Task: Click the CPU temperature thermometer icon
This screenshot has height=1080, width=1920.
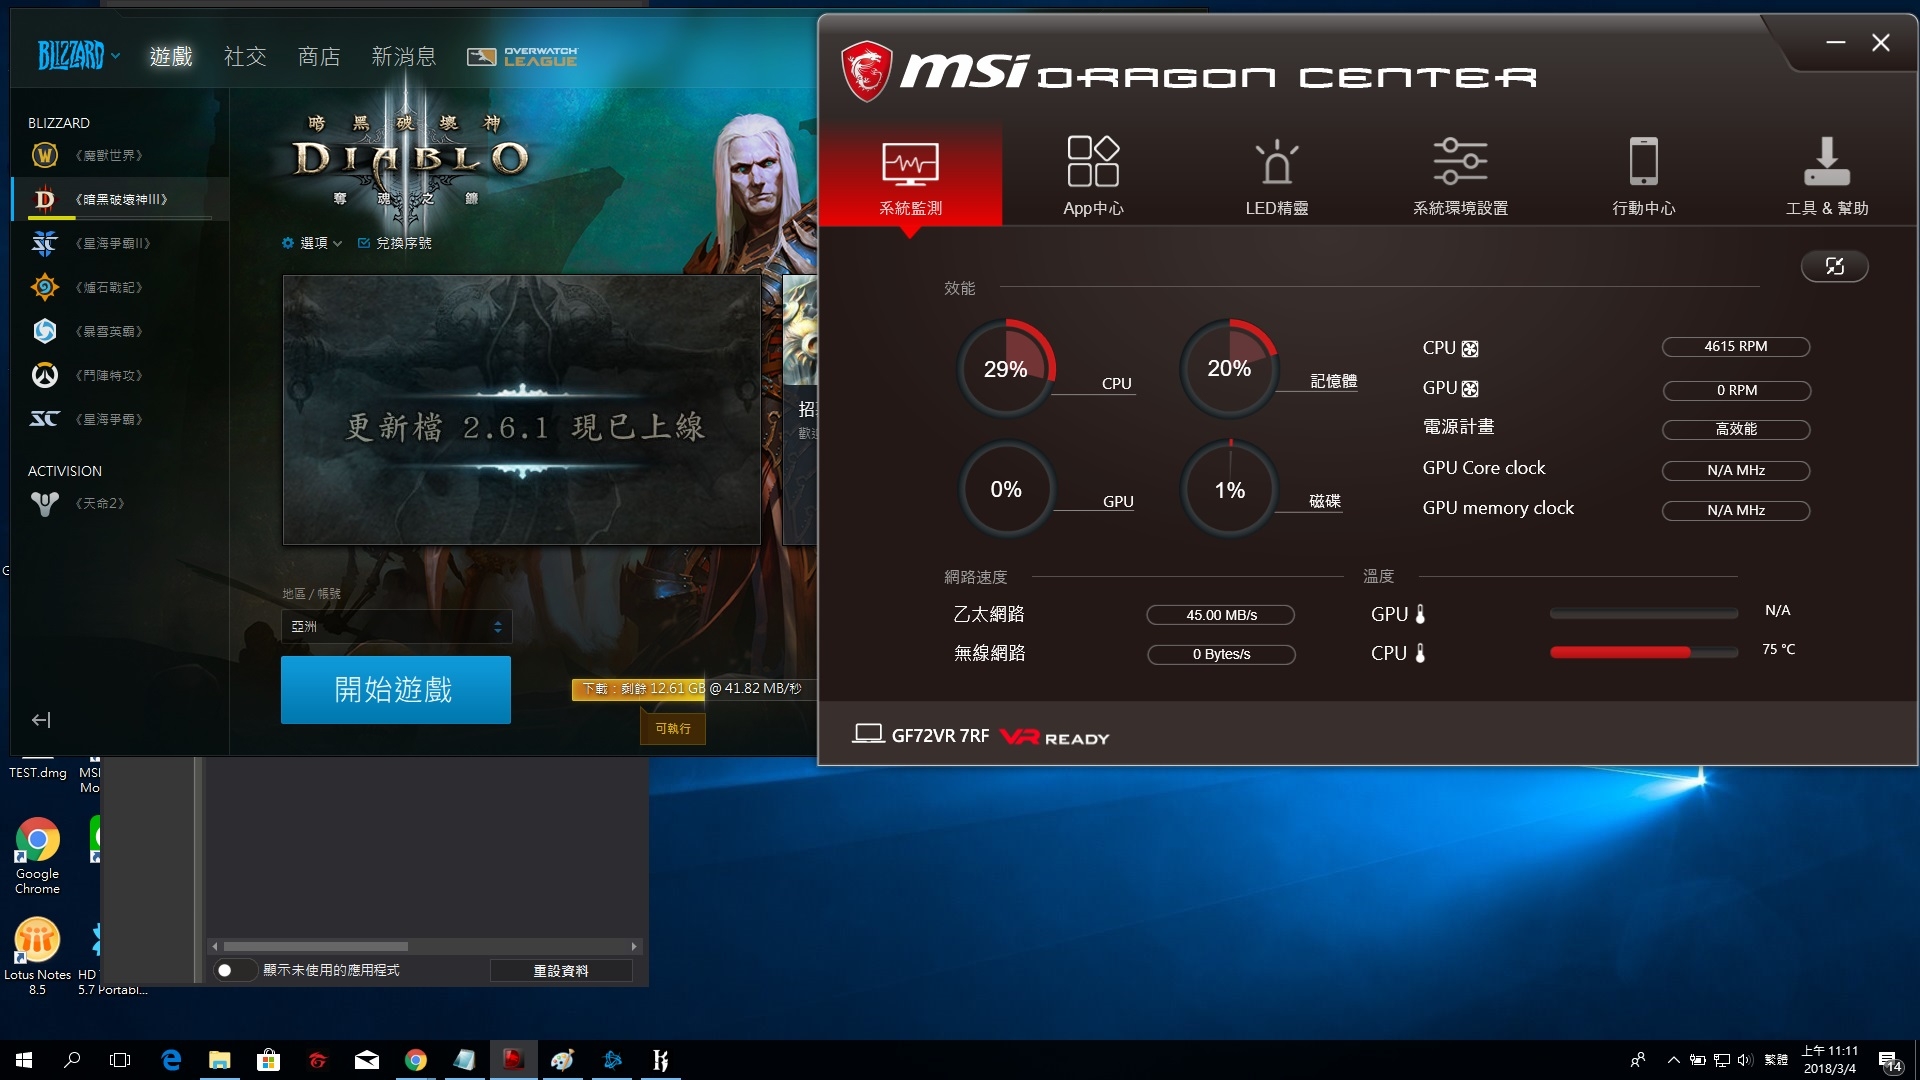Action: (x=1420, y=653)
